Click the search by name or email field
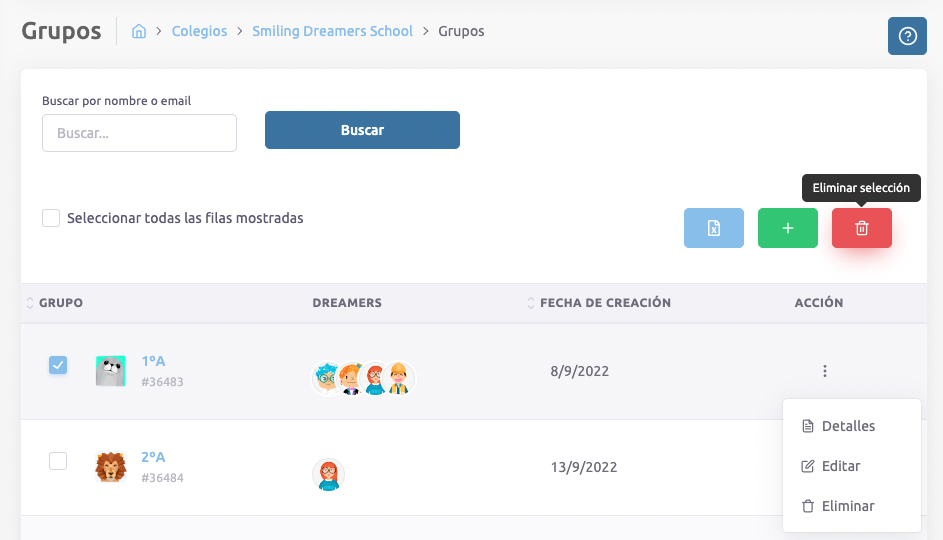 click(x=139, y=133)
